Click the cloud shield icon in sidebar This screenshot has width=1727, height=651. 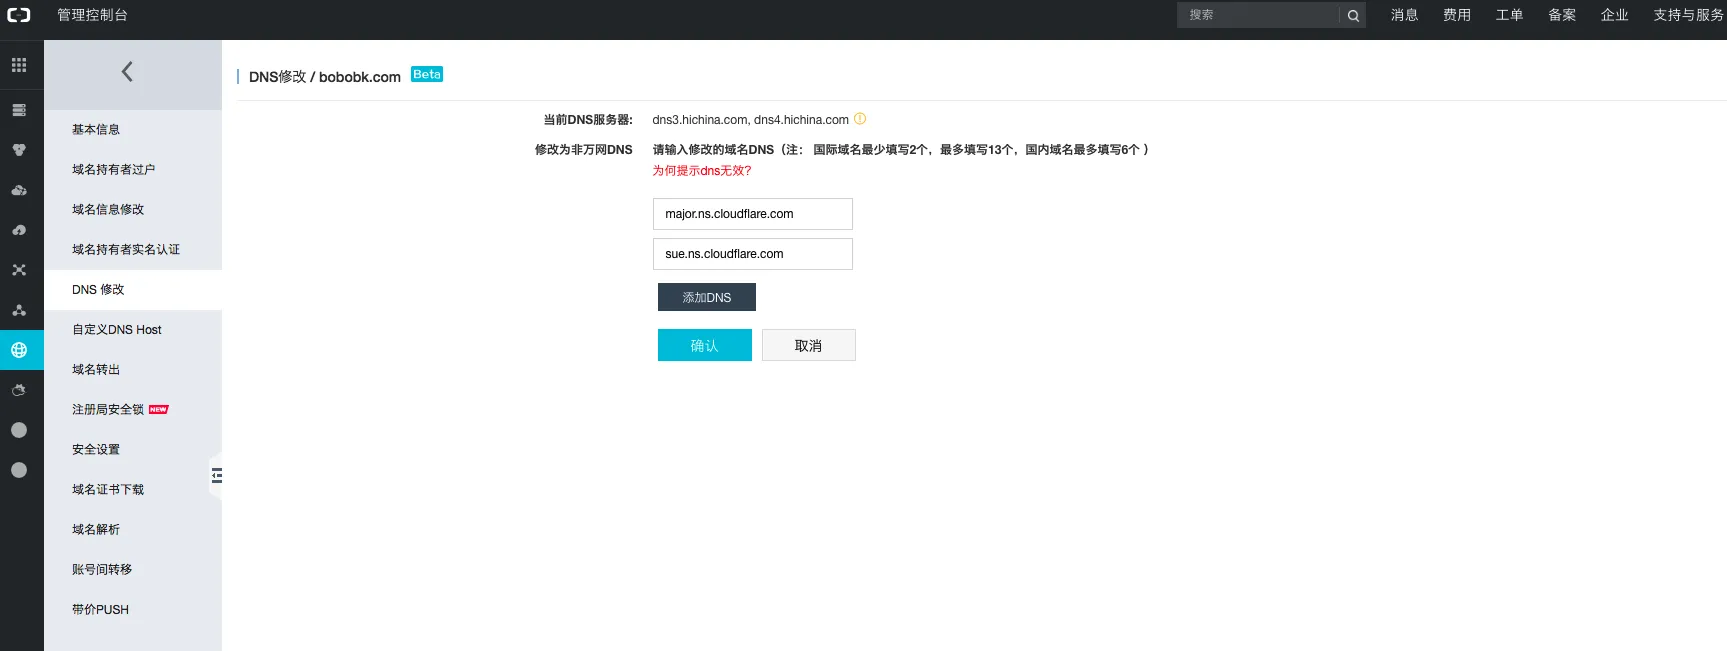pos(19,390)
